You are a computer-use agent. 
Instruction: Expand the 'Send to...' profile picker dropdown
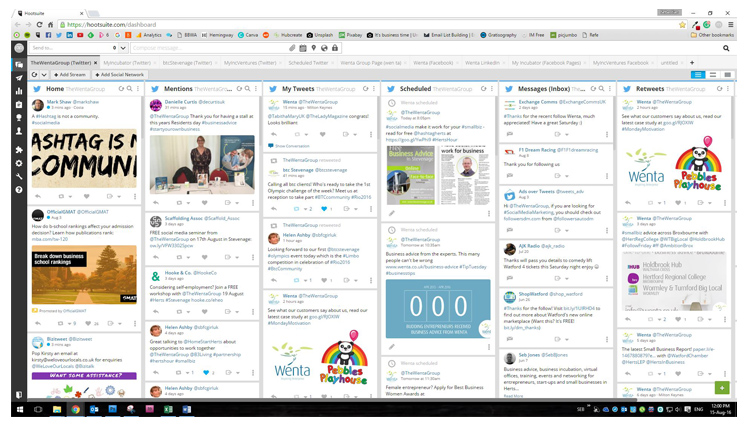(122, 48)
